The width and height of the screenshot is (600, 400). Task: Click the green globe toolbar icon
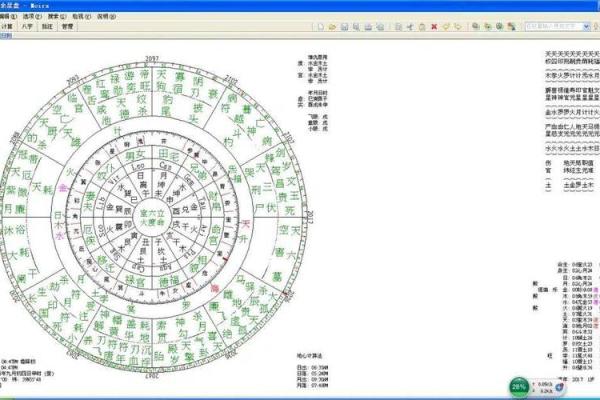point(500,23)
